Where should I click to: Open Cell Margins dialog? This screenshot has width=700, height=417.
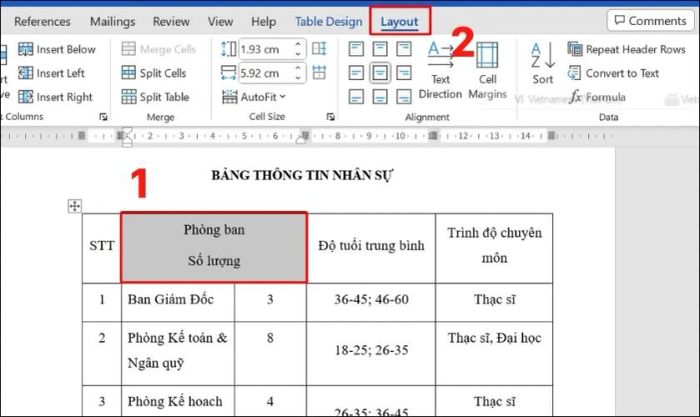[488, 71]
